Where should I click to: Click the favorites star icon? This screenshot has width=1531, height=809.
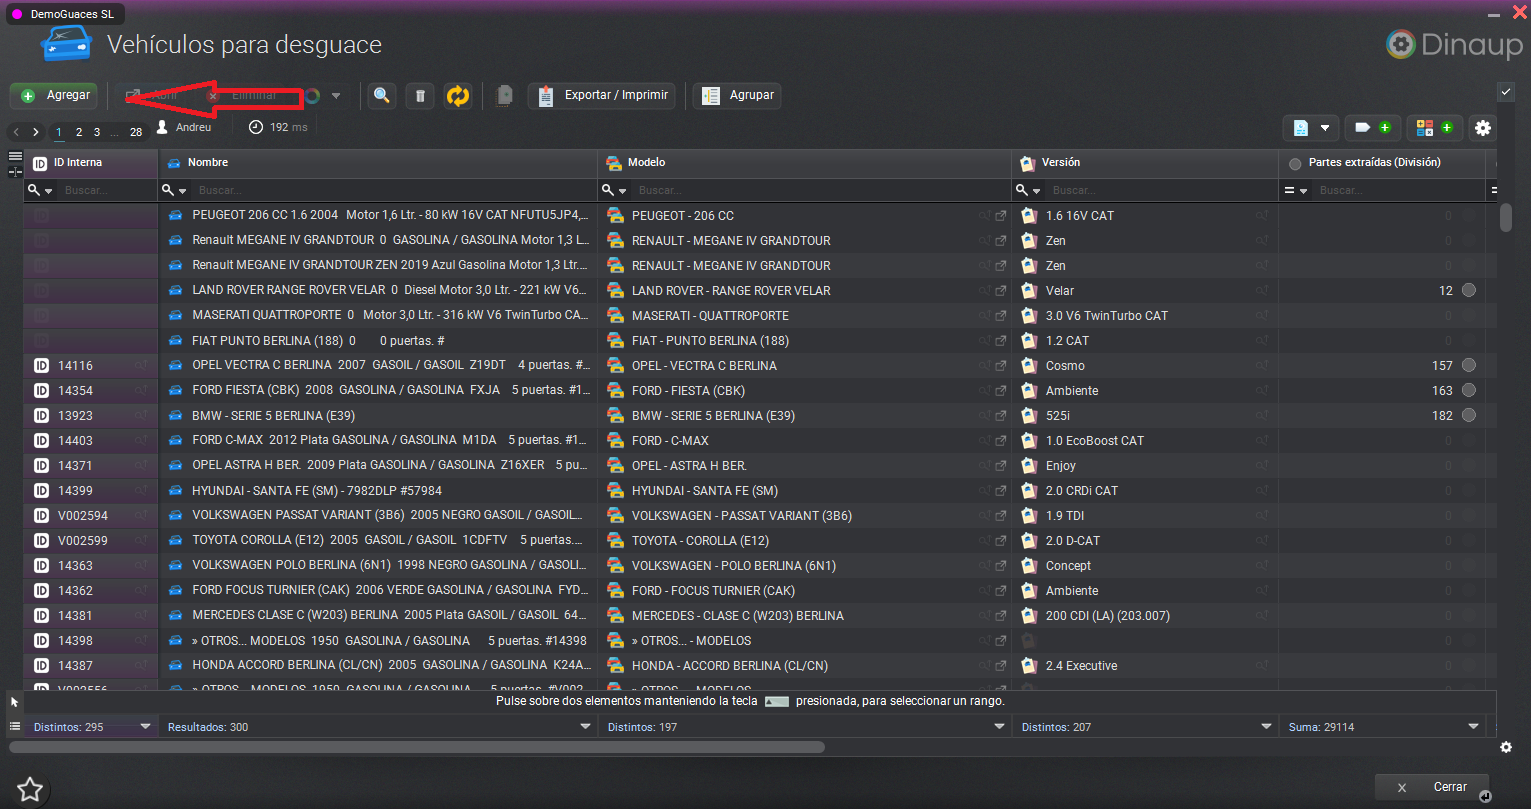30,789
